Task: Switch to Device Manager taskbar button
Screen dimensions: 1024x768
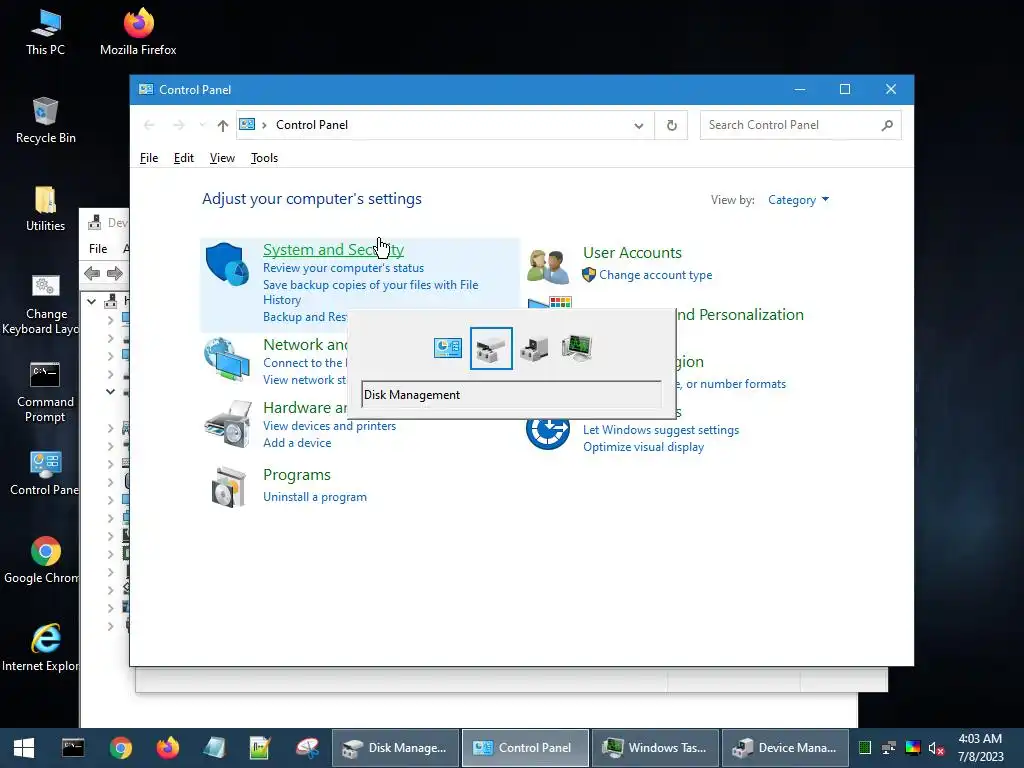Action: pos(784,748)
